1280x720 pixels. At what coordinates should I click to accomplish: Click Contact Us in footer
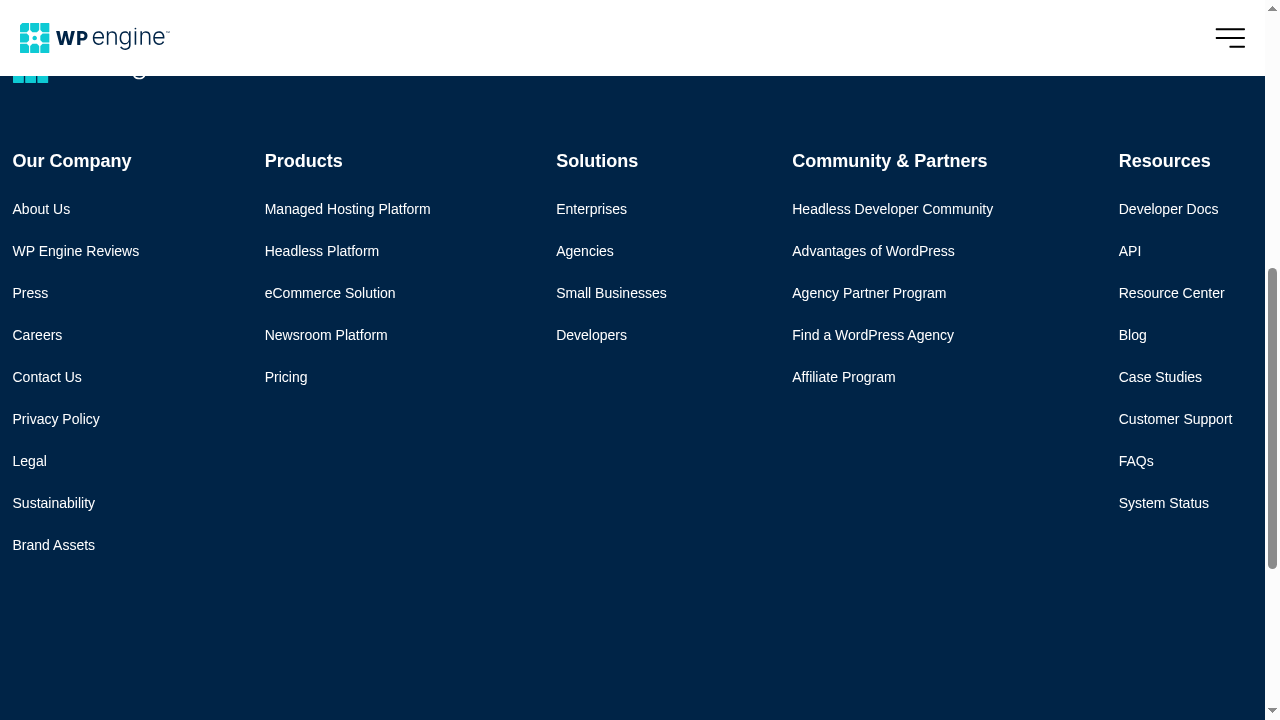47,377
